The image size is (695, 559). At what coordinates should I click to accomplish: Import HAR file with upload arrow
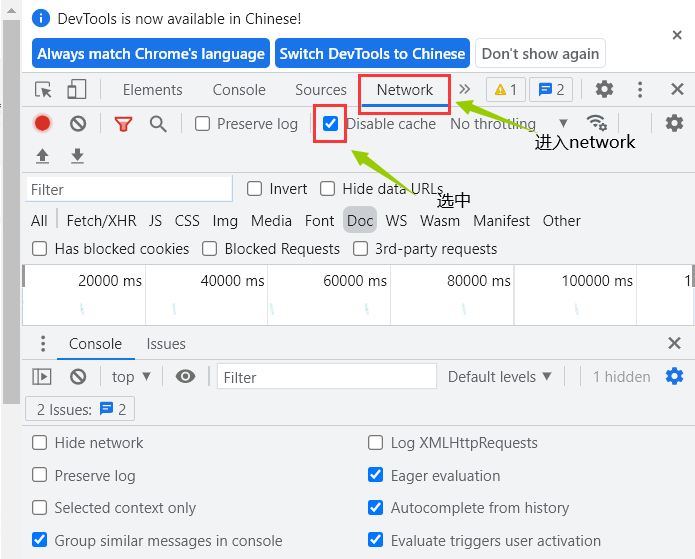pyautogui.click(x=43, y=156)
